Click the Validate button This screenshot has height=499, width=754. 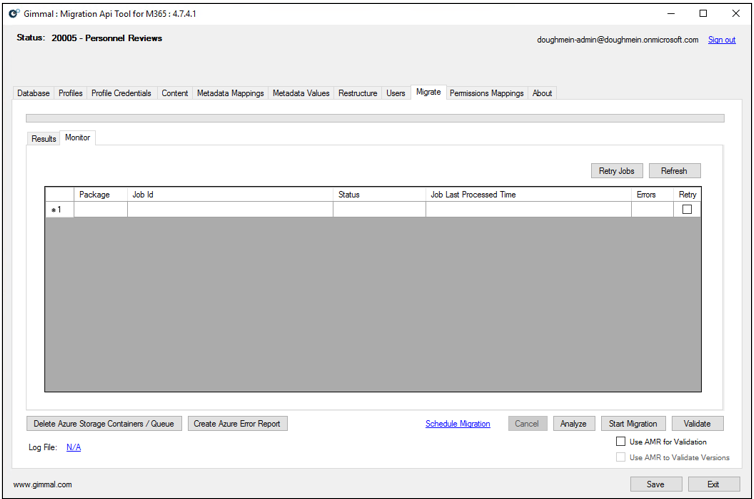point(697,424)
